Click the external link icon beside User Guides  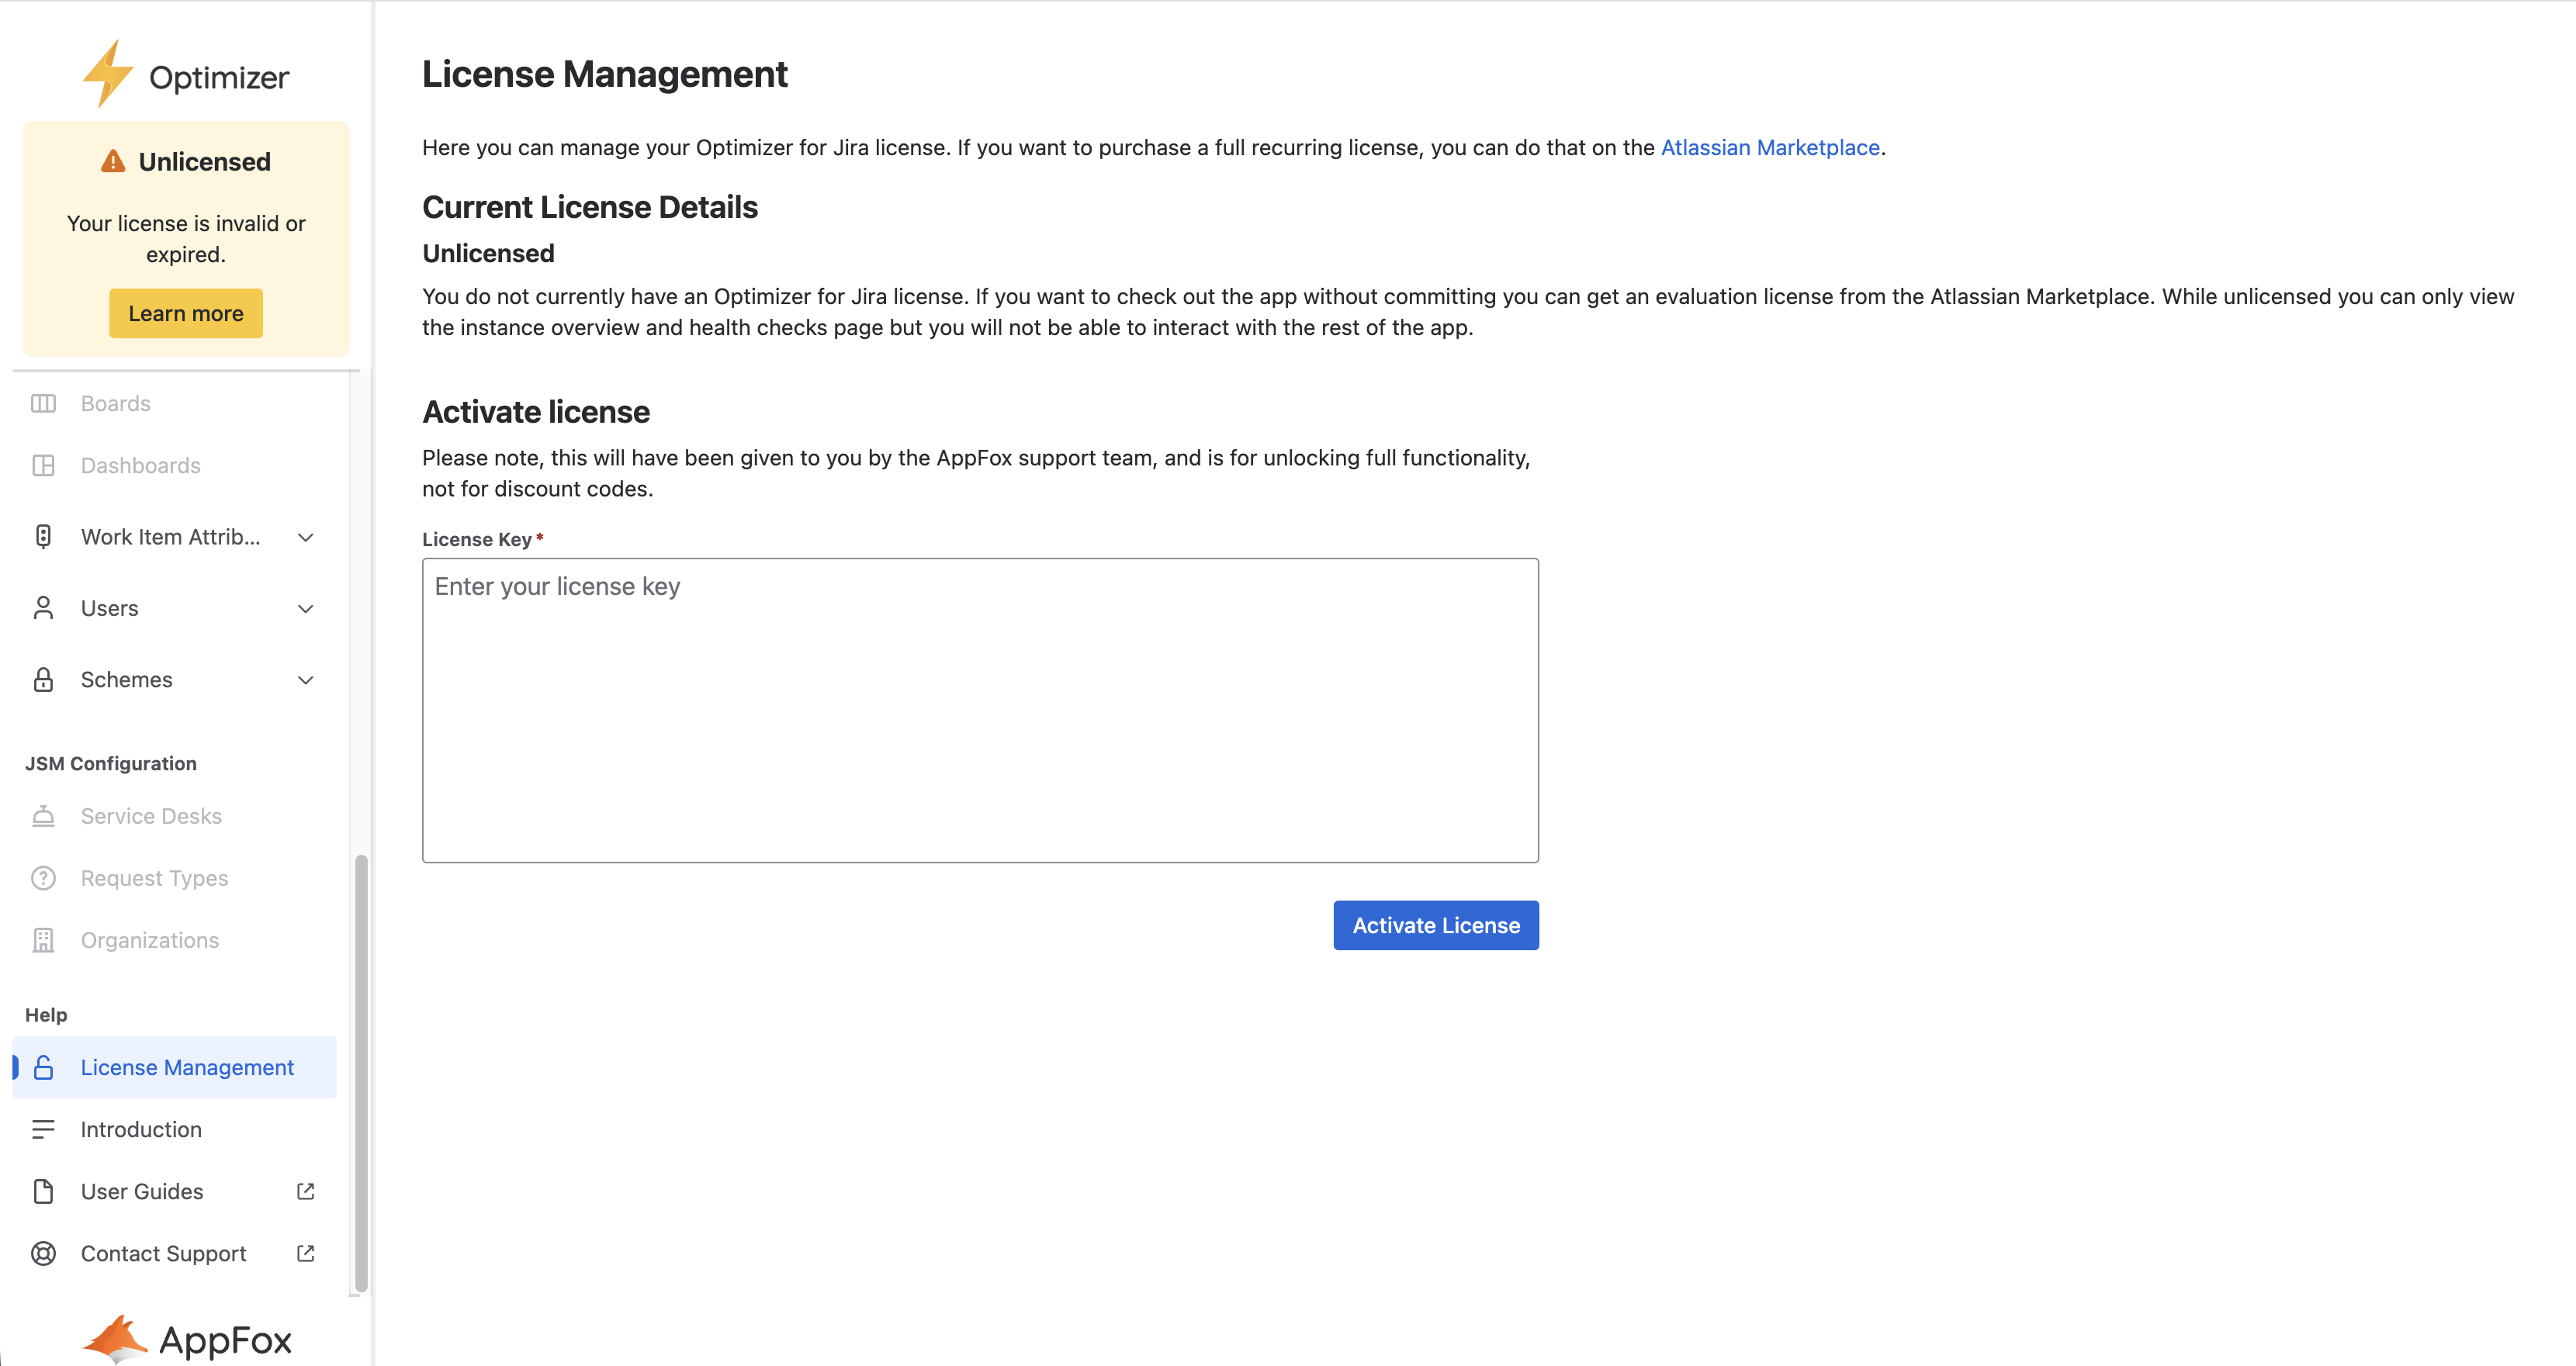tap(305, 1191)
